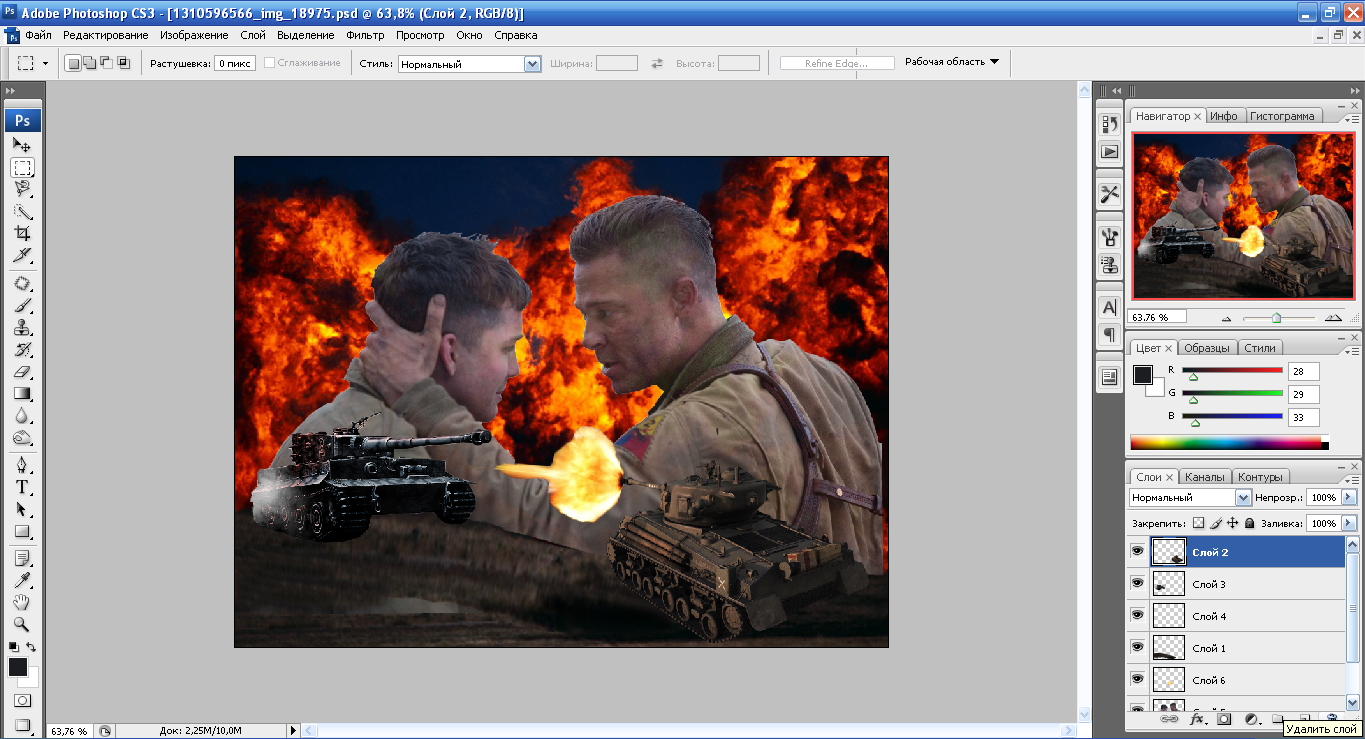Toggle lock all padlock

[x=1250, y=523]
